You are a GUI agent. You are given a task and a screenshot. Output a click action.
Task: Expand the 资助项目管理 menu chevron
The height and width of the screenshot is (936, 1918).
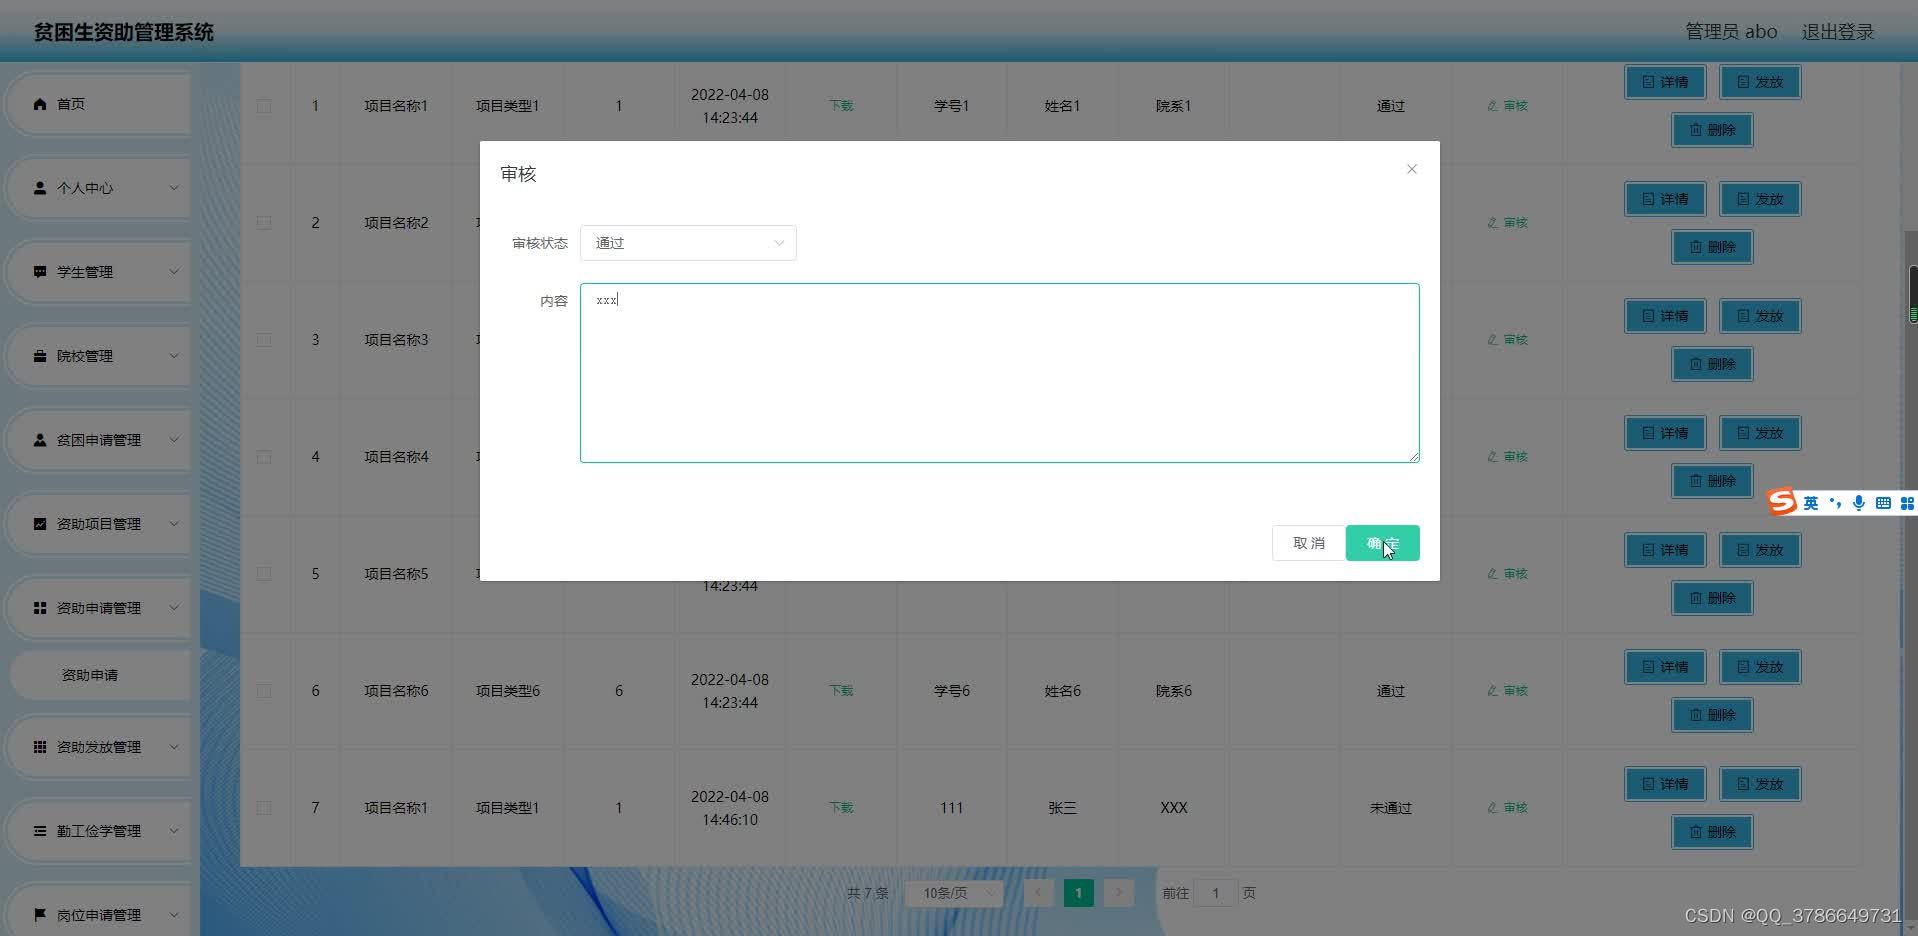(174, 524)
